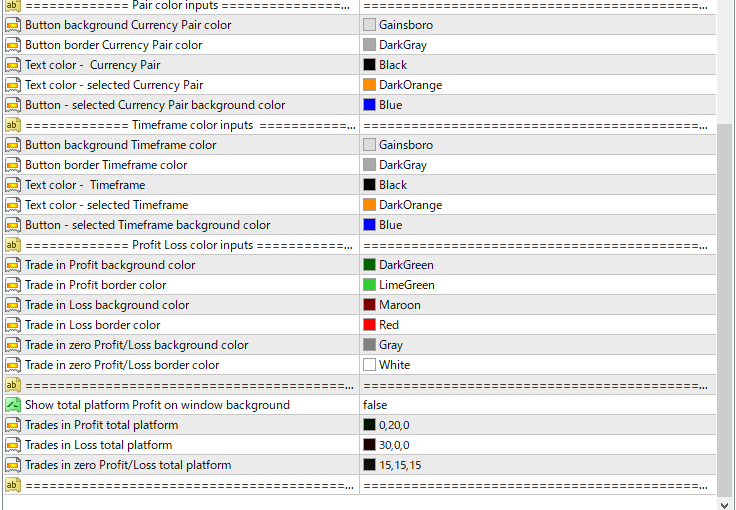Pick Blue swatch for selected Currency Pair background

369,105
